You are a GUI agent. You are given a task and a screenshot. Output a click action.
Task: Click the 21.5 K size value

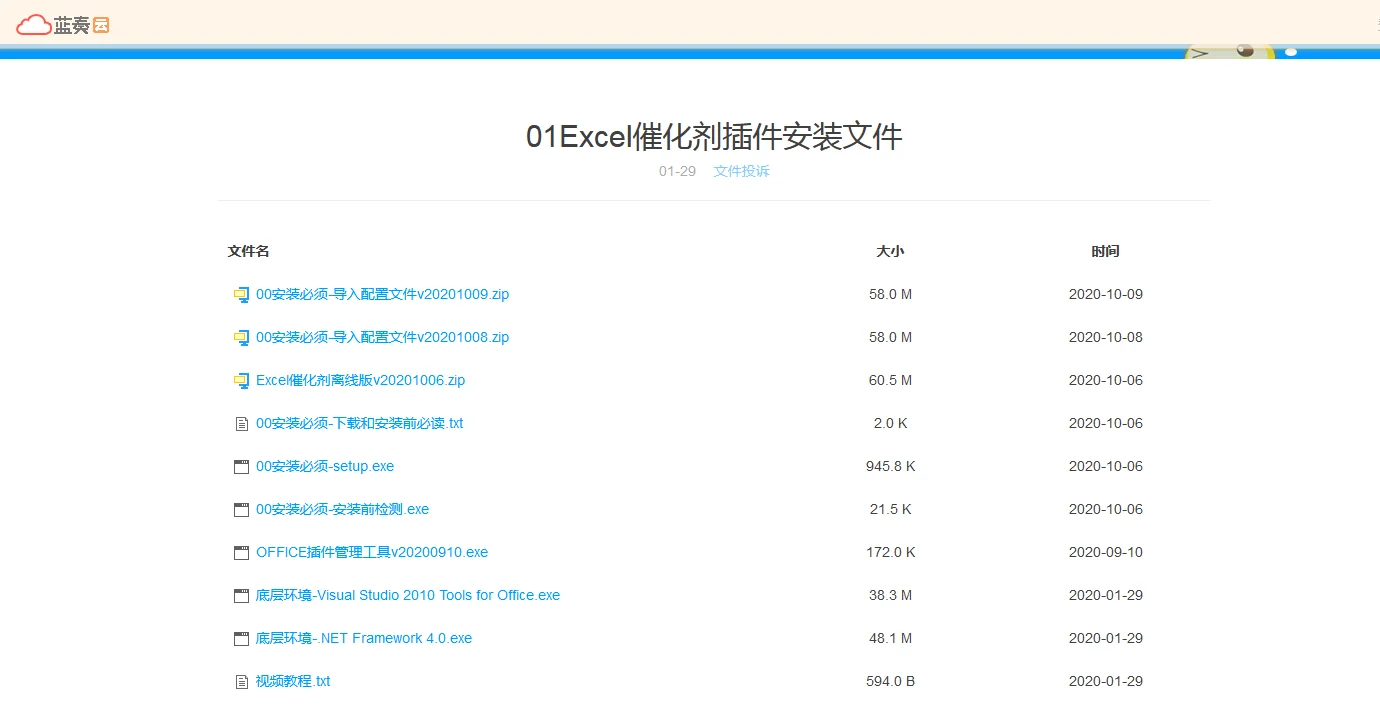coord(891,509)
